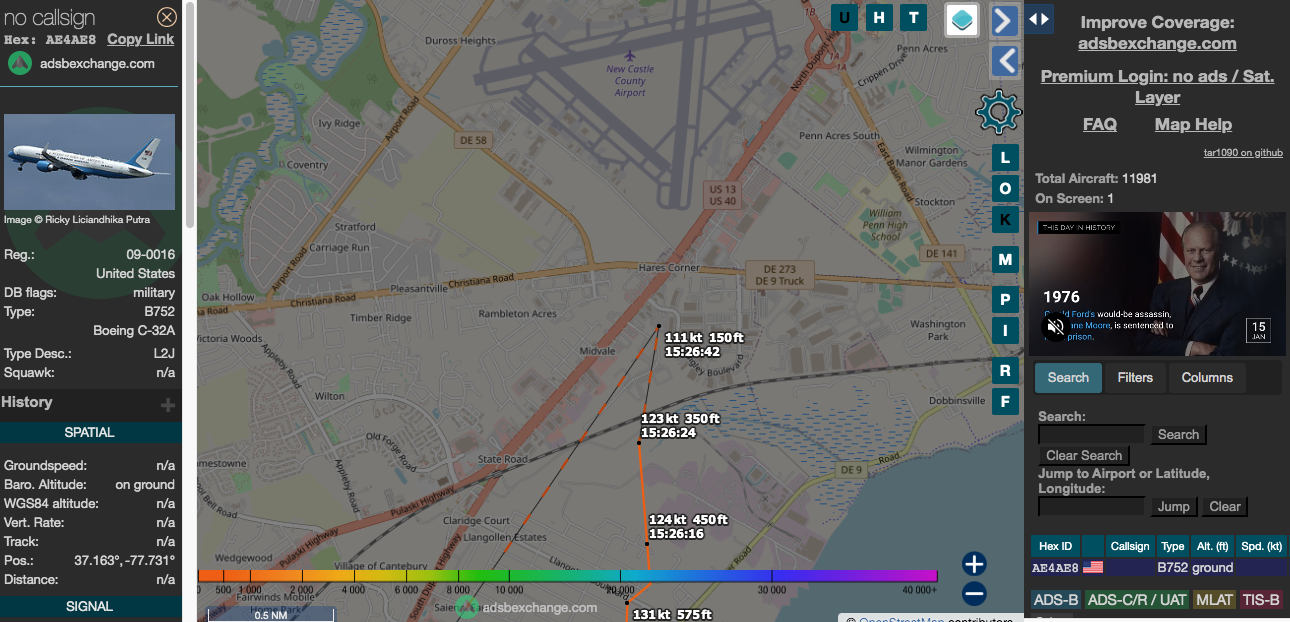
Task: Copy Link for the selected aircraft
Action: tap(141, 39)
